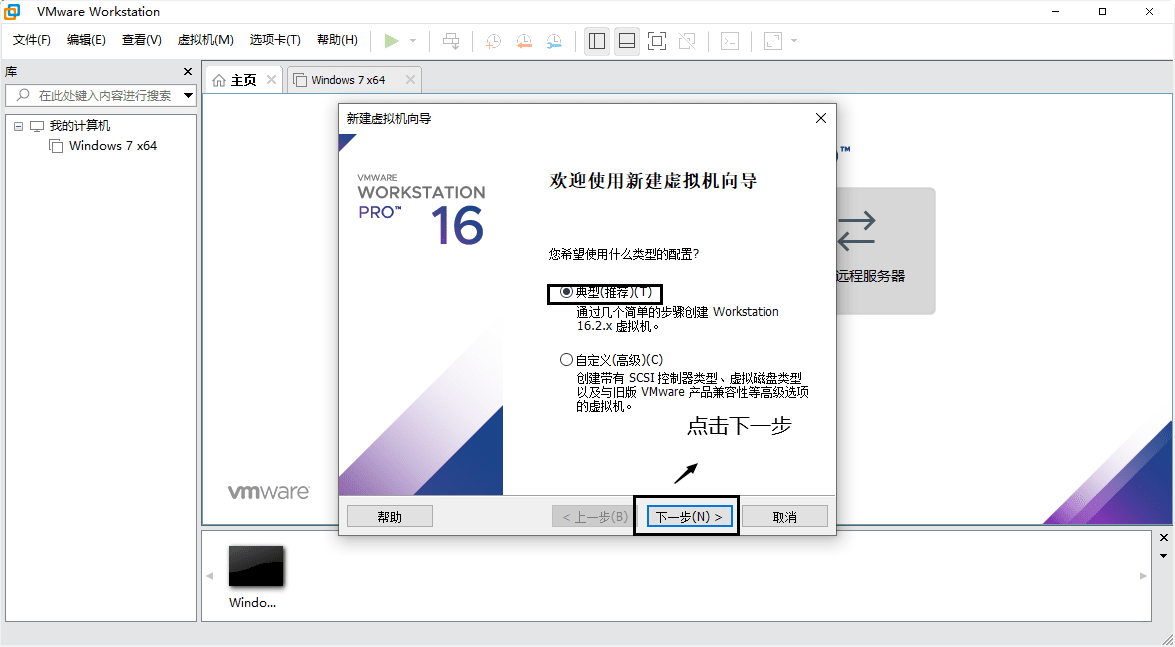Screen dimensions: 1175x647
Task: Close the 库 library panel
Action: point(188,72)
